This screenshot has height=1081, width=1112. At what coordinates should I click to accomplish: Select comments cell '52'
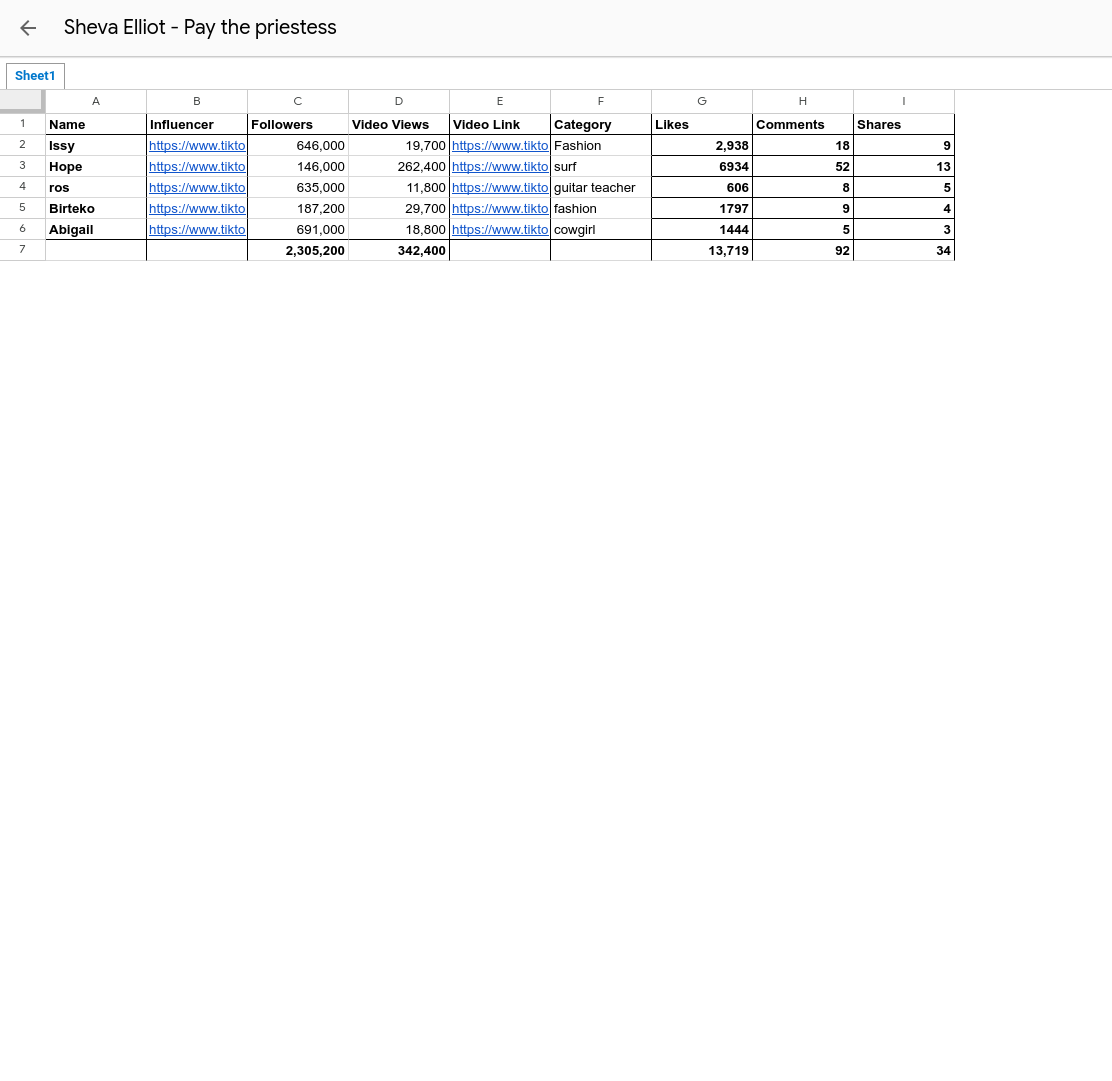tap(803, 167)
